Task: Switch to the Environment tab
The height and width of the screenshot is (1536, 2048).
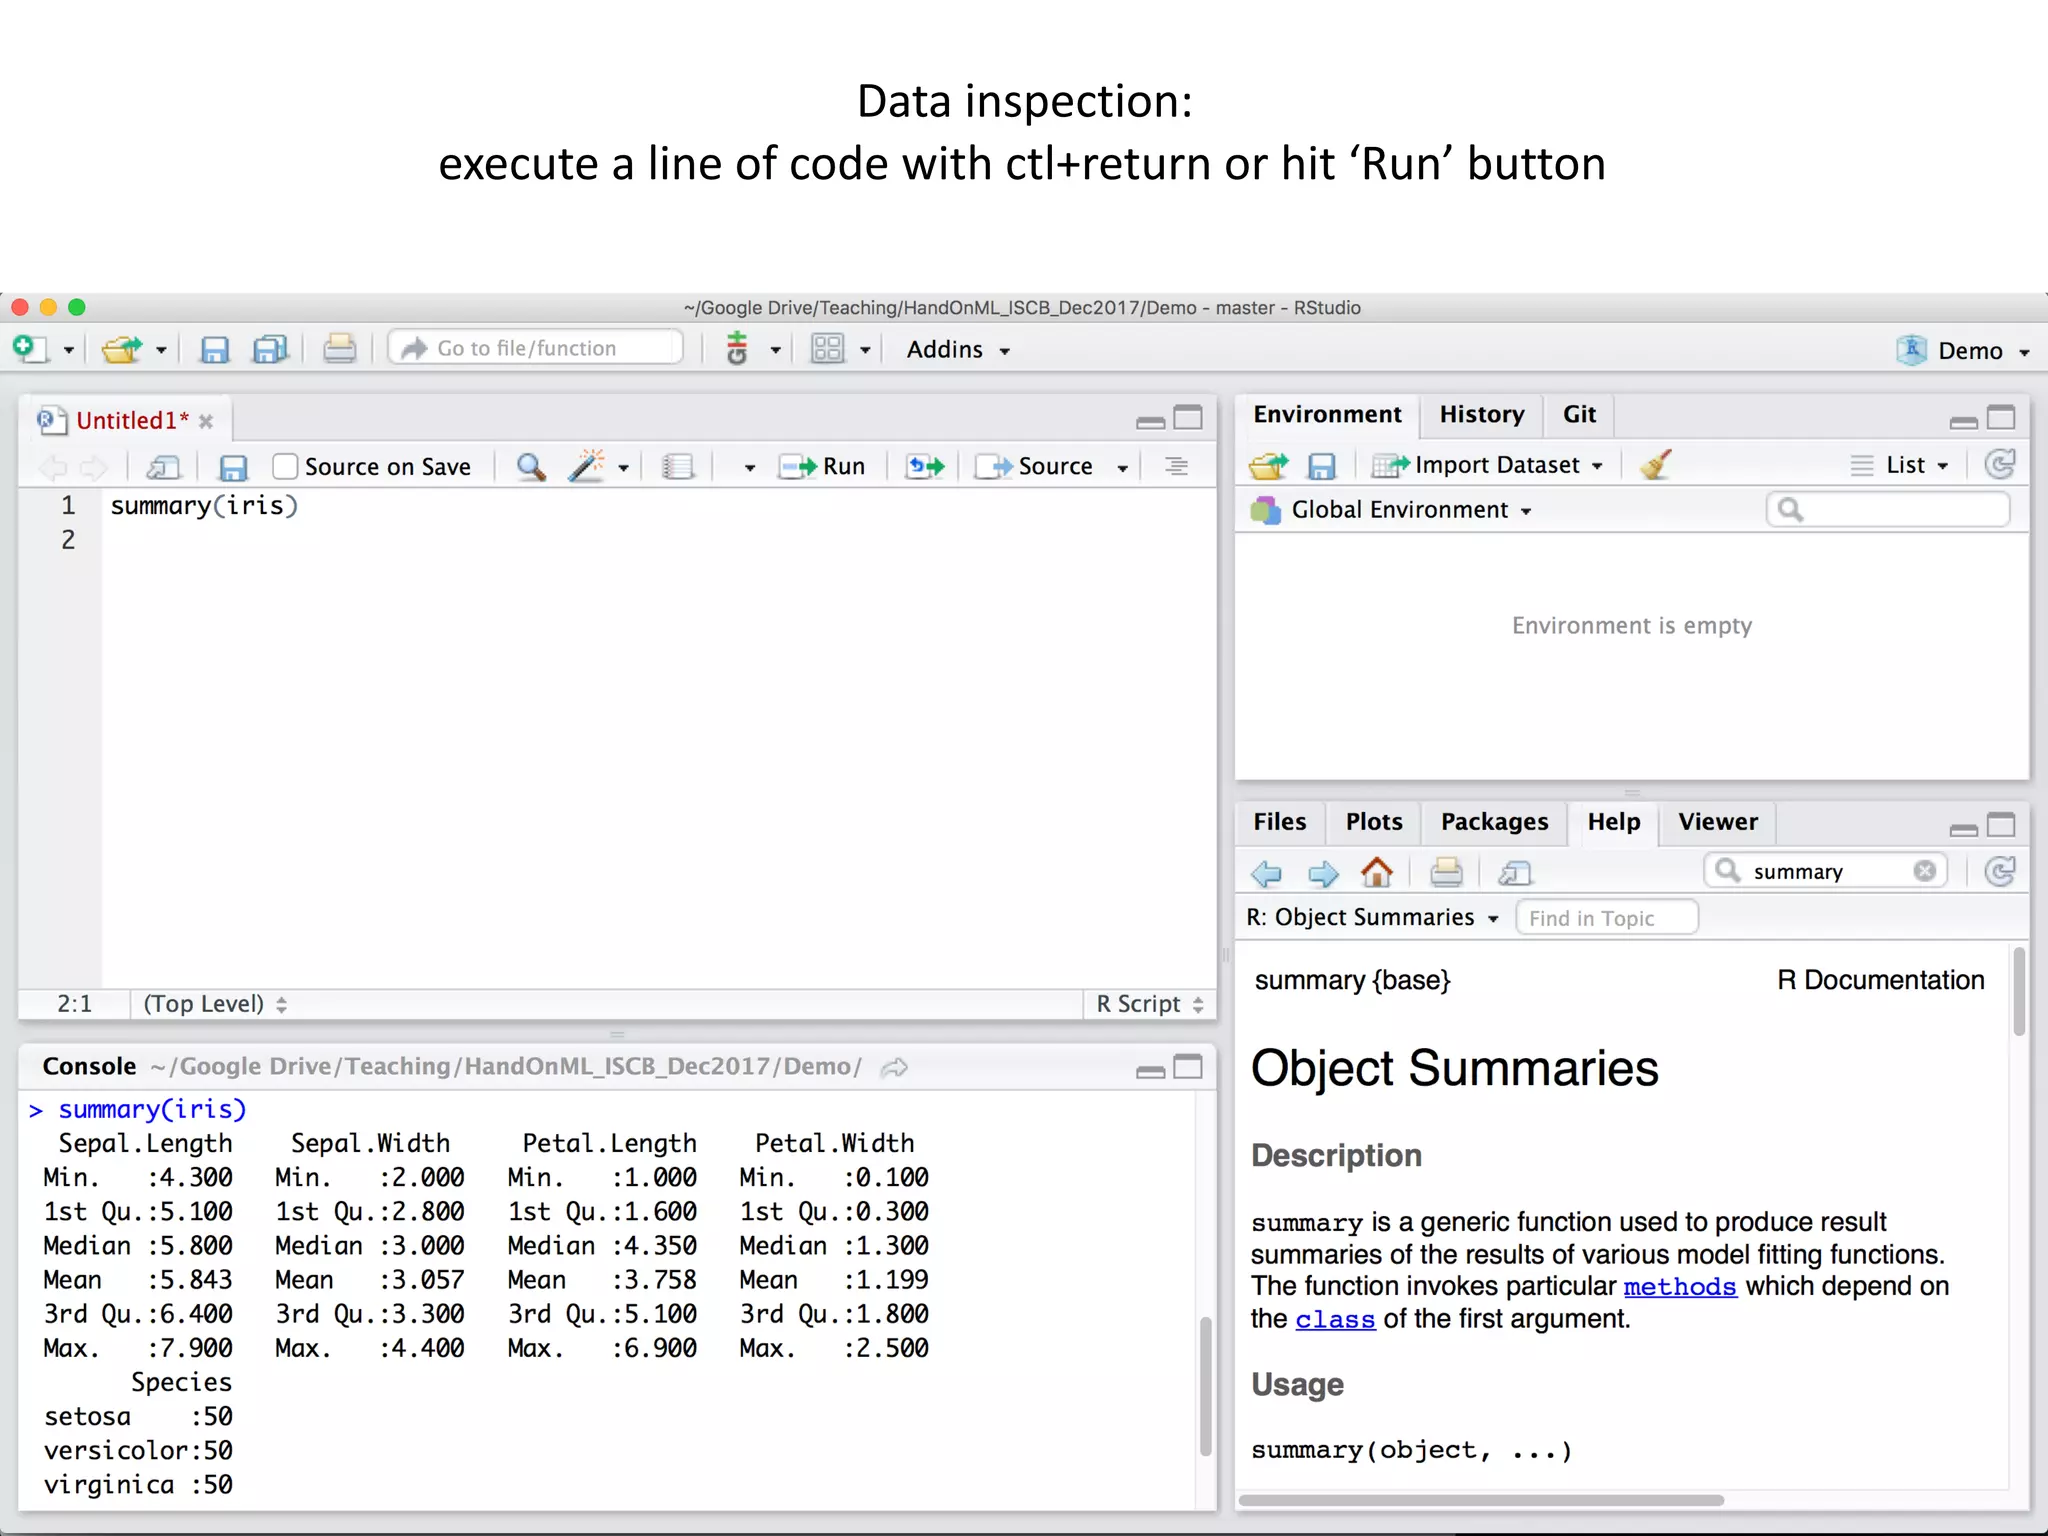Action: tap(1327, 414)
